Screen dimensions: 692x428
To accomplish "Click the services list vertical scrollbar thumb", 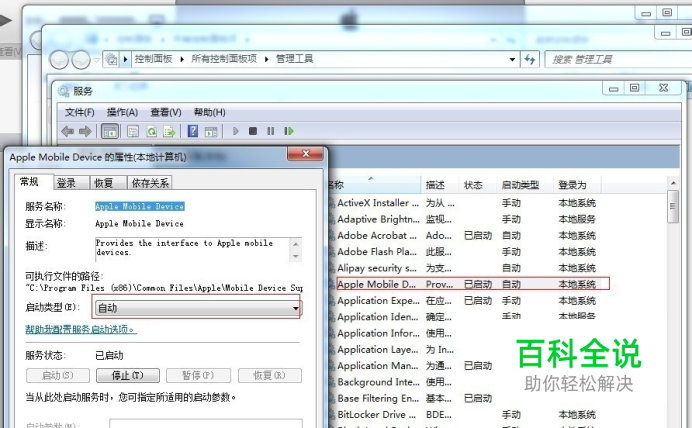I will [x=673, y=206].
